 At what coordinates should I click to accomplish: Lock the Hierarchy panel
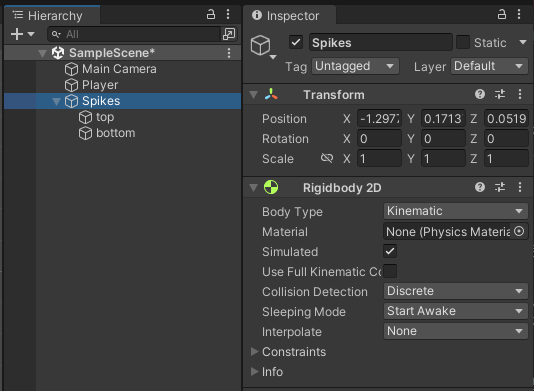(x=211, y=14)
